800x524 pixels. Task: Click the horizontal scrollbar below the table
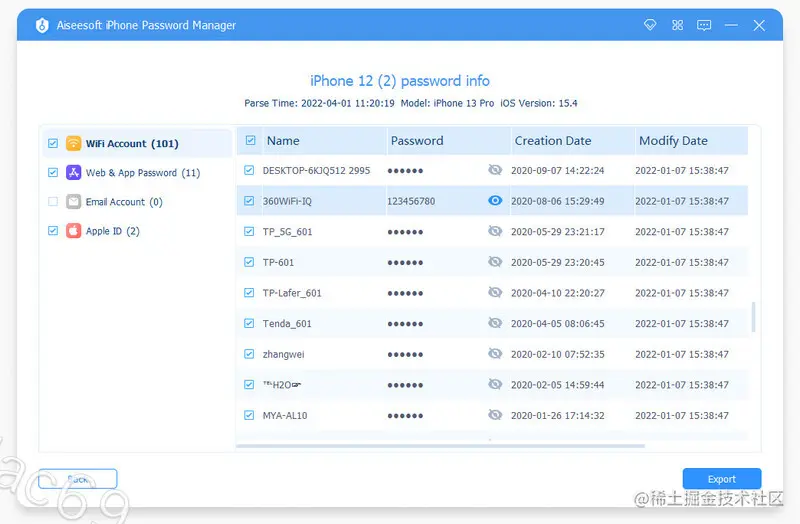coord(440,446)
